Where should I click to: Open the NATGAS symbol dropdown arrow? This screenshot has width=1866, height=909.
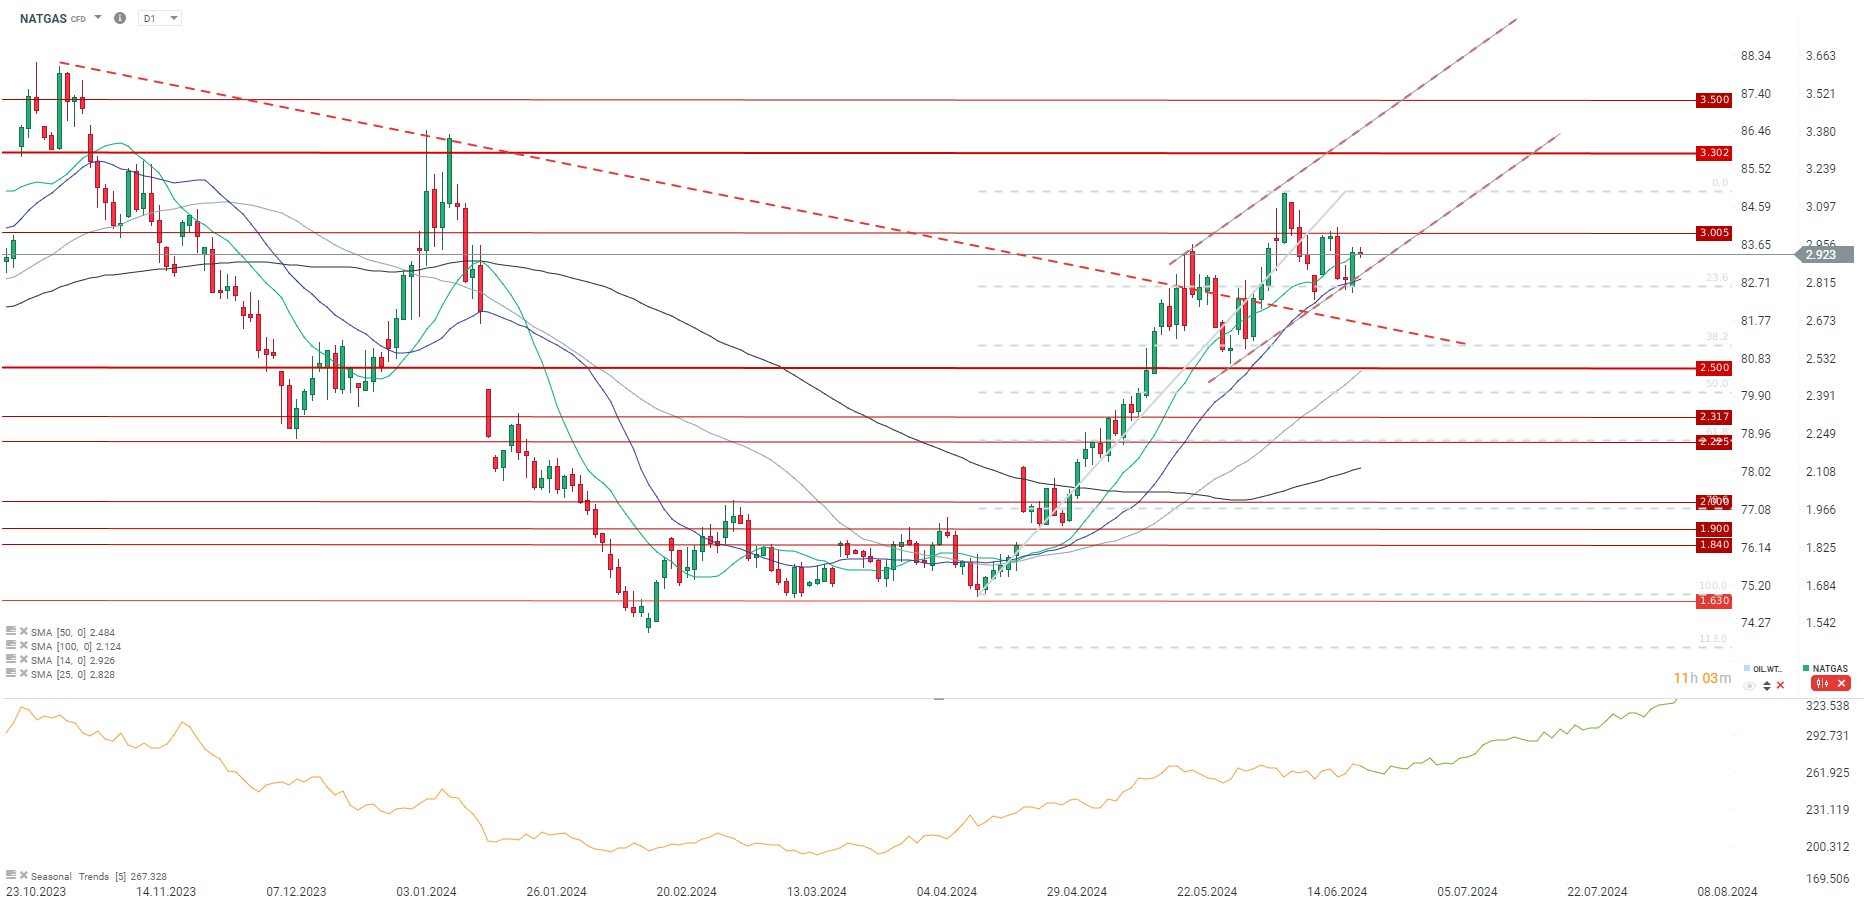98,18
